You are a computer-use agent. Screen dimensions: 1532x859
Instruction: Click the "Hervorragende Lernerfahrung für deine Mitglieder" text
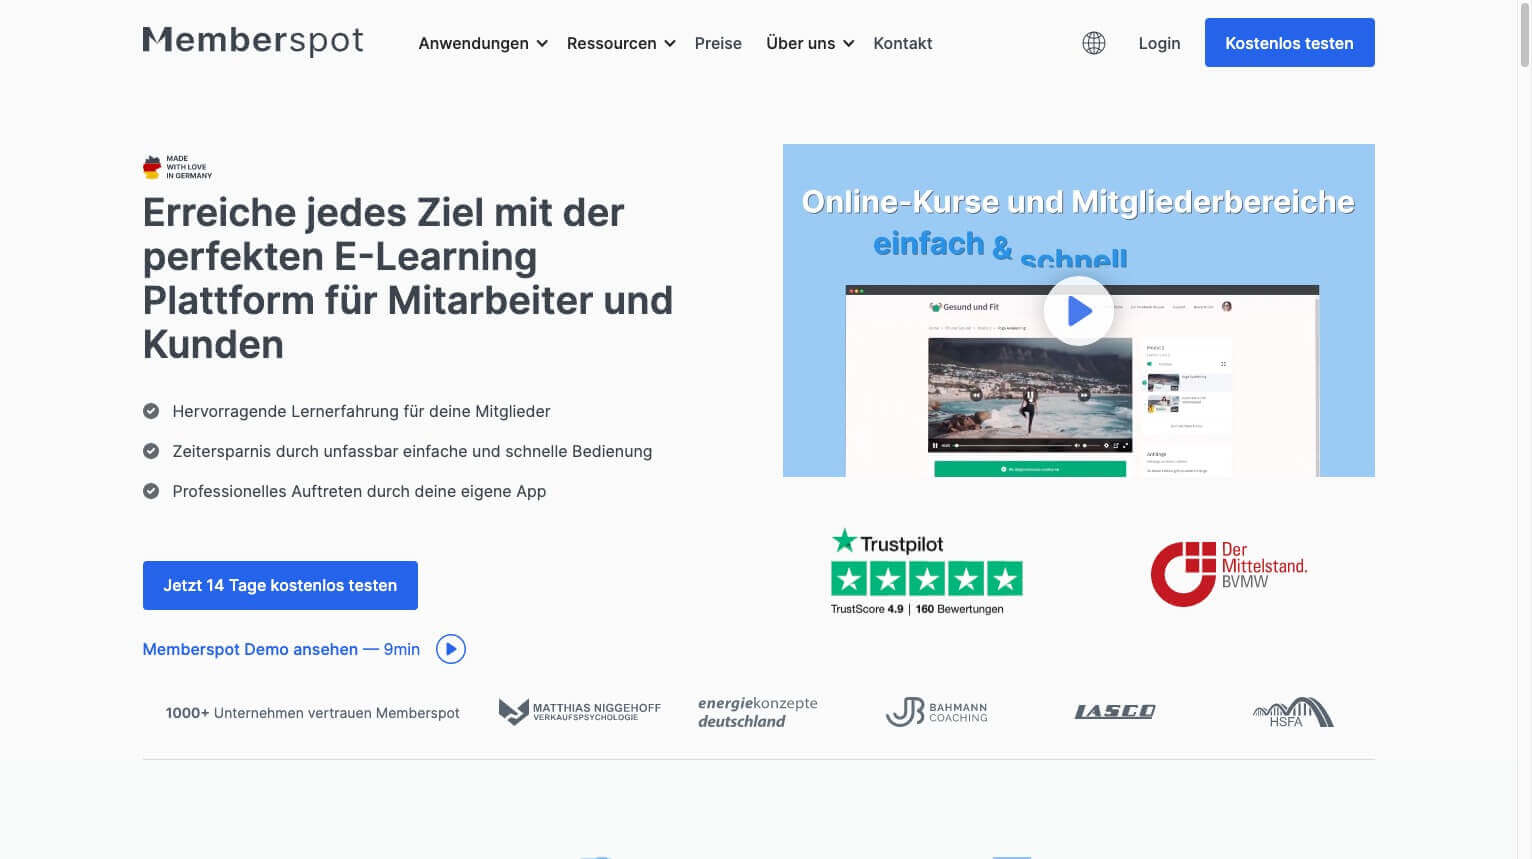click(x=361, y=411)
